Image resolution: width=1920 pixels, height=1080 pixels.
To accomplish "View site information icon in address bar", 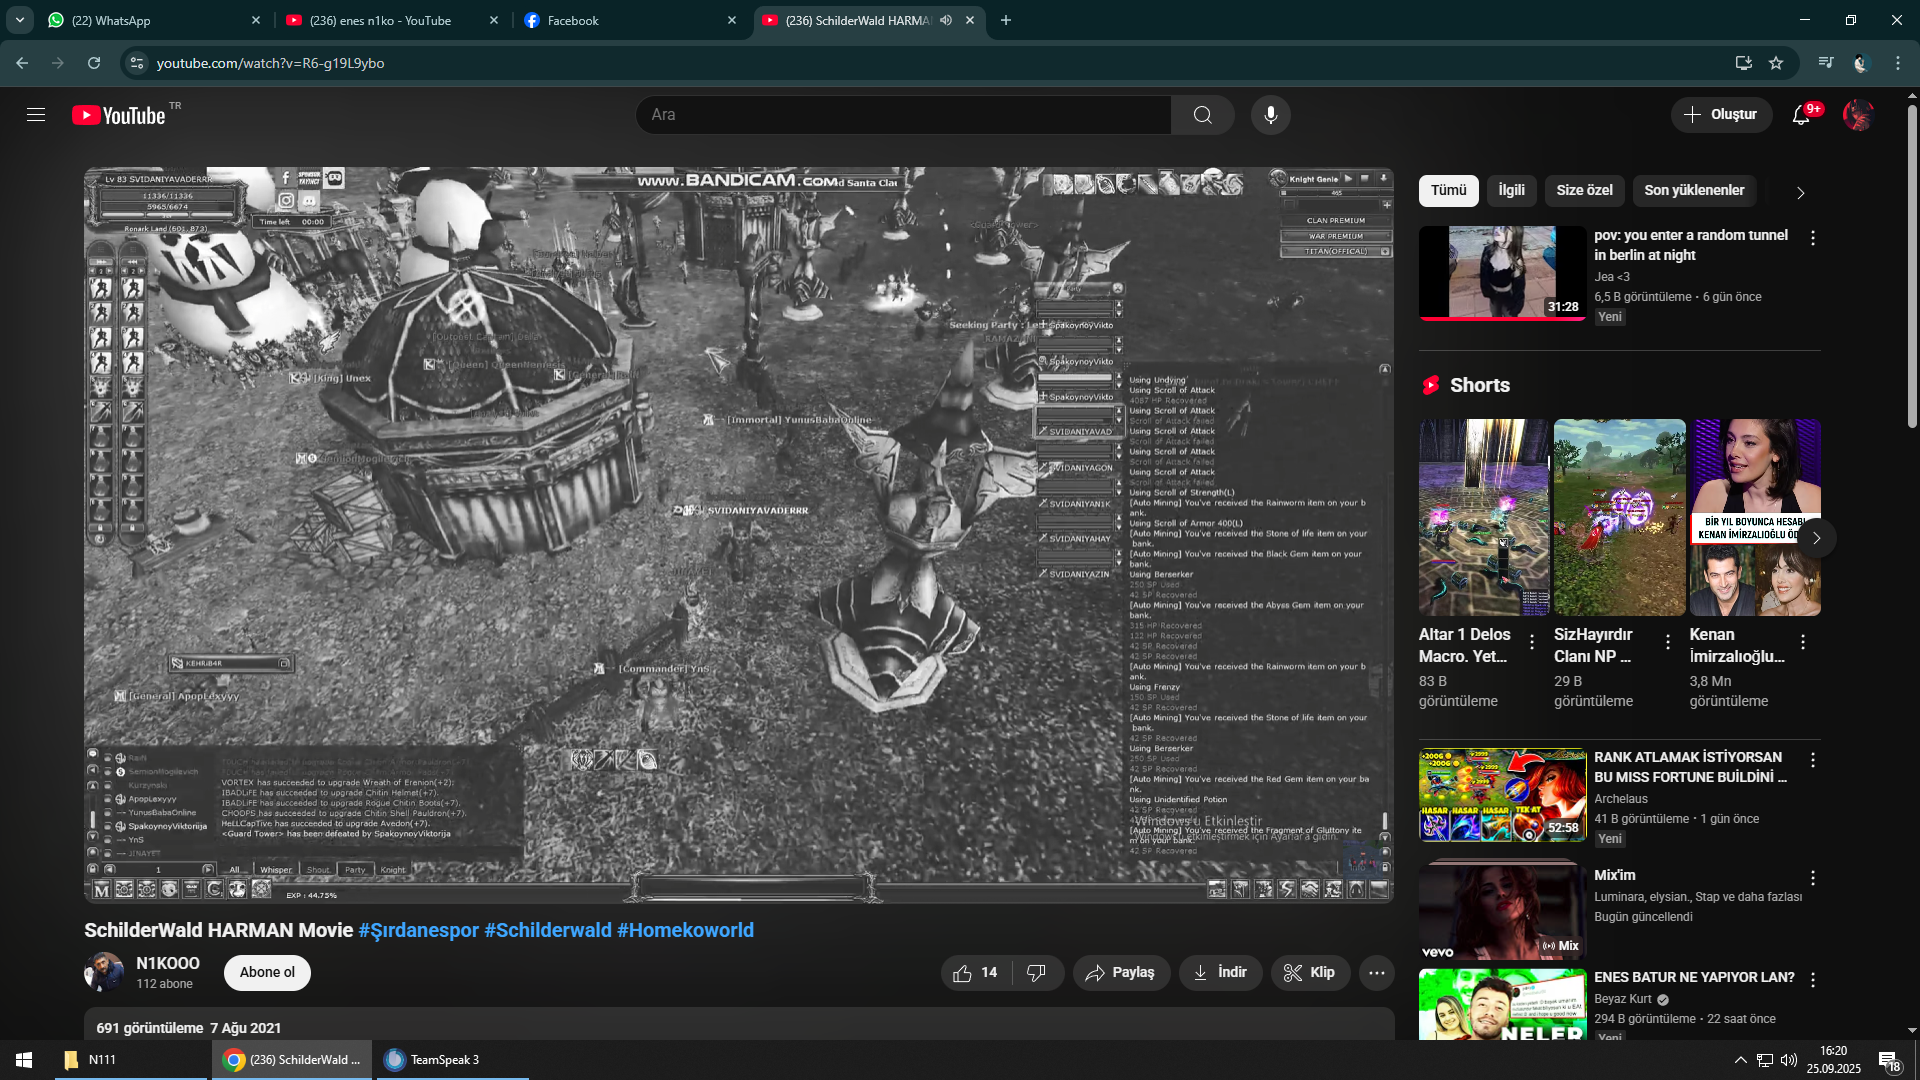I will pos(137,63).
